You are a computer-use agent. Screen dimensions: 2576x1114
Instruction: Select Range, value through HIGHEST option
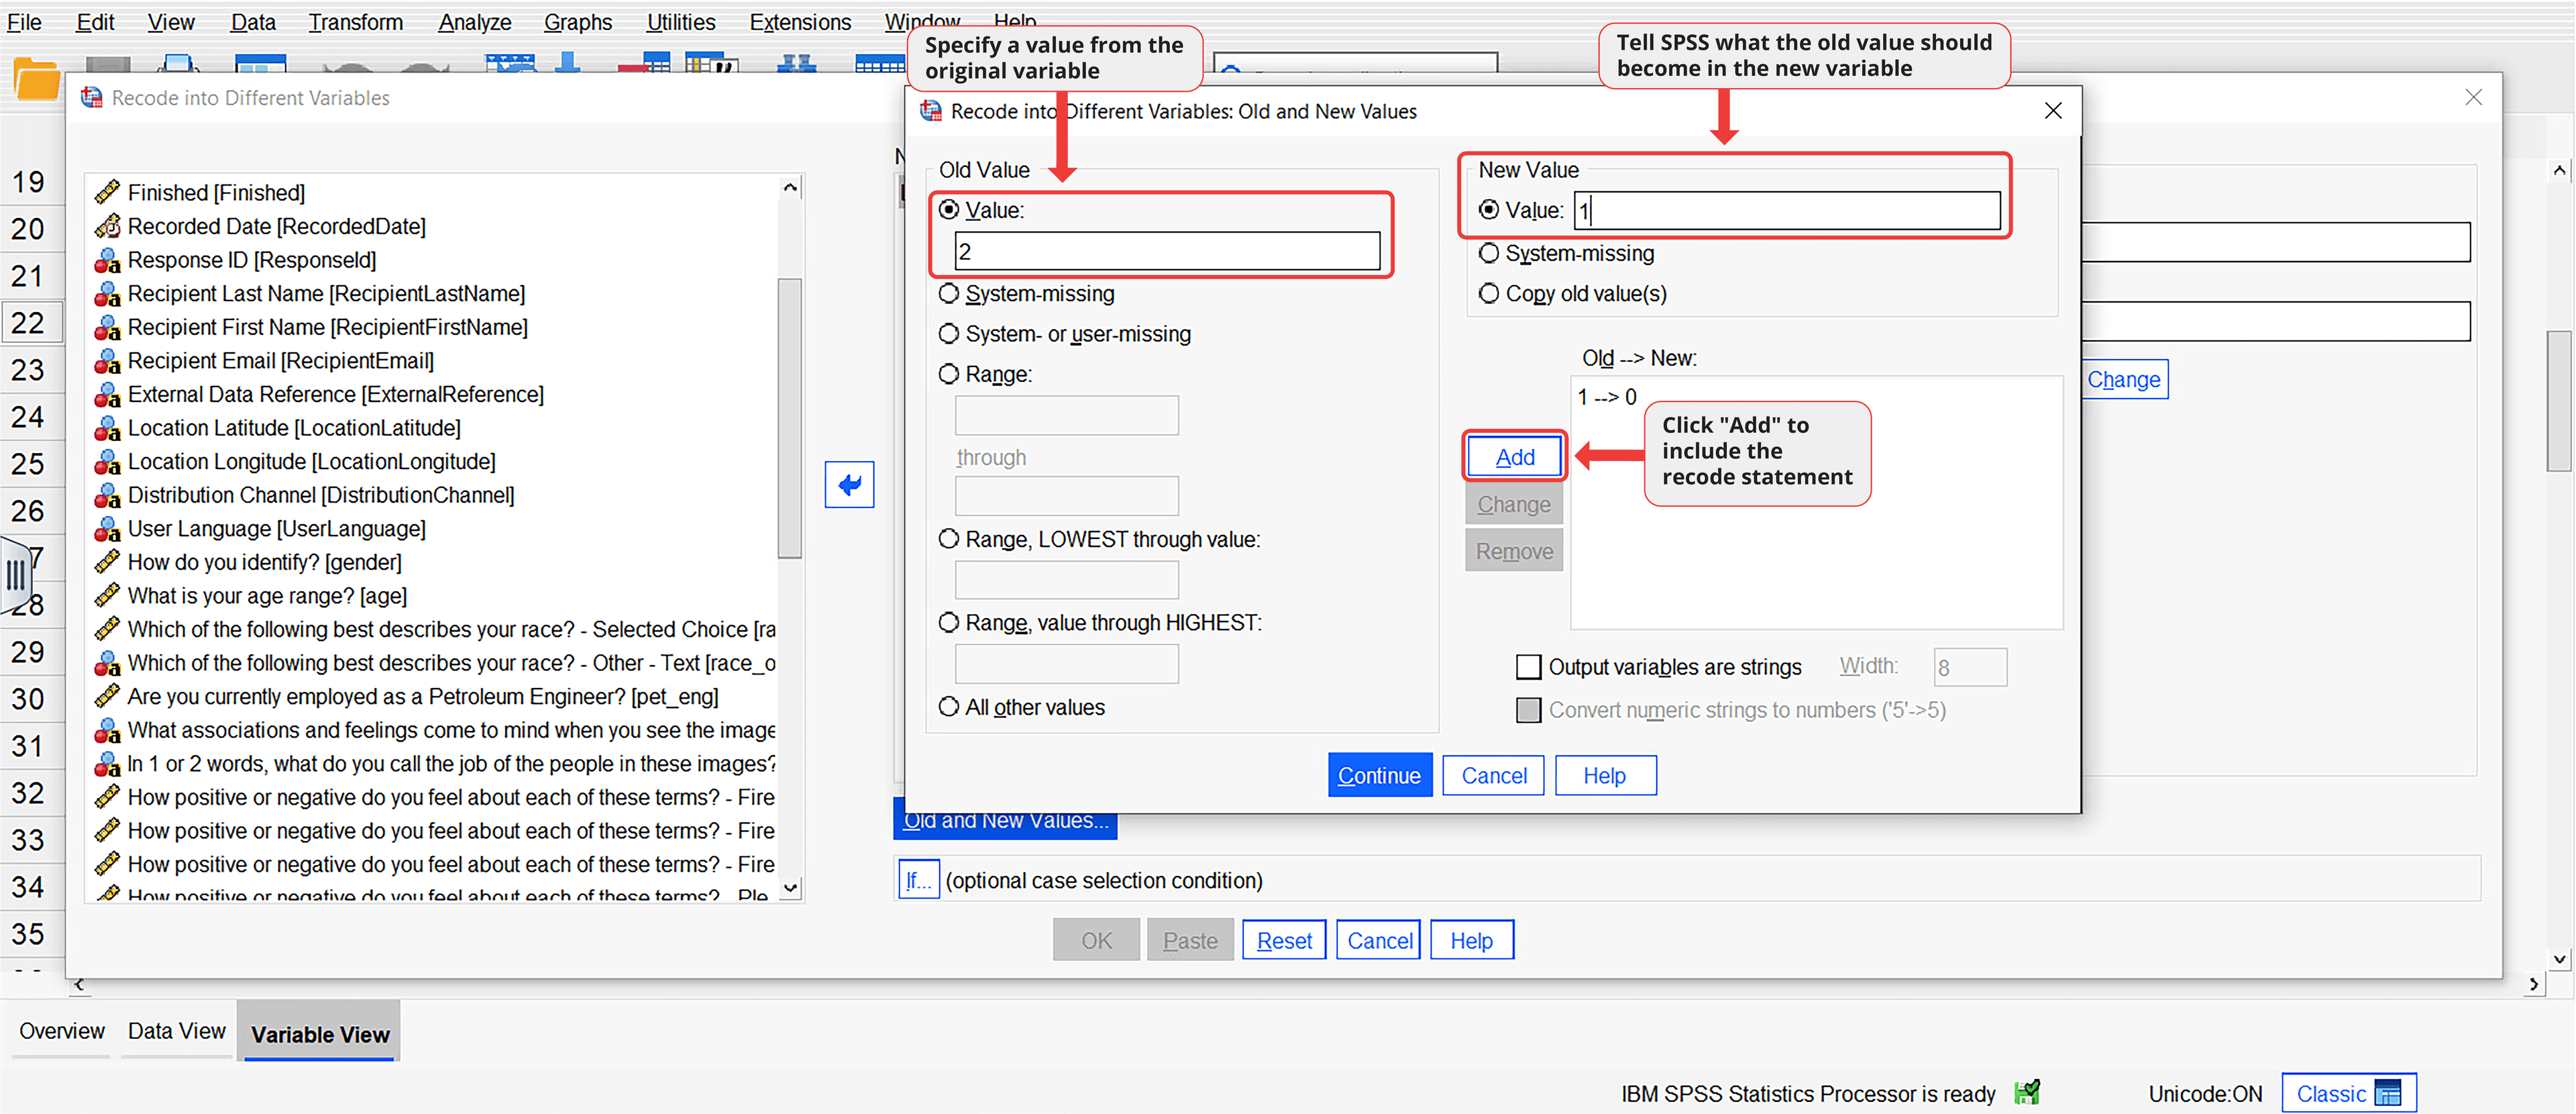[x=949, y=623]
